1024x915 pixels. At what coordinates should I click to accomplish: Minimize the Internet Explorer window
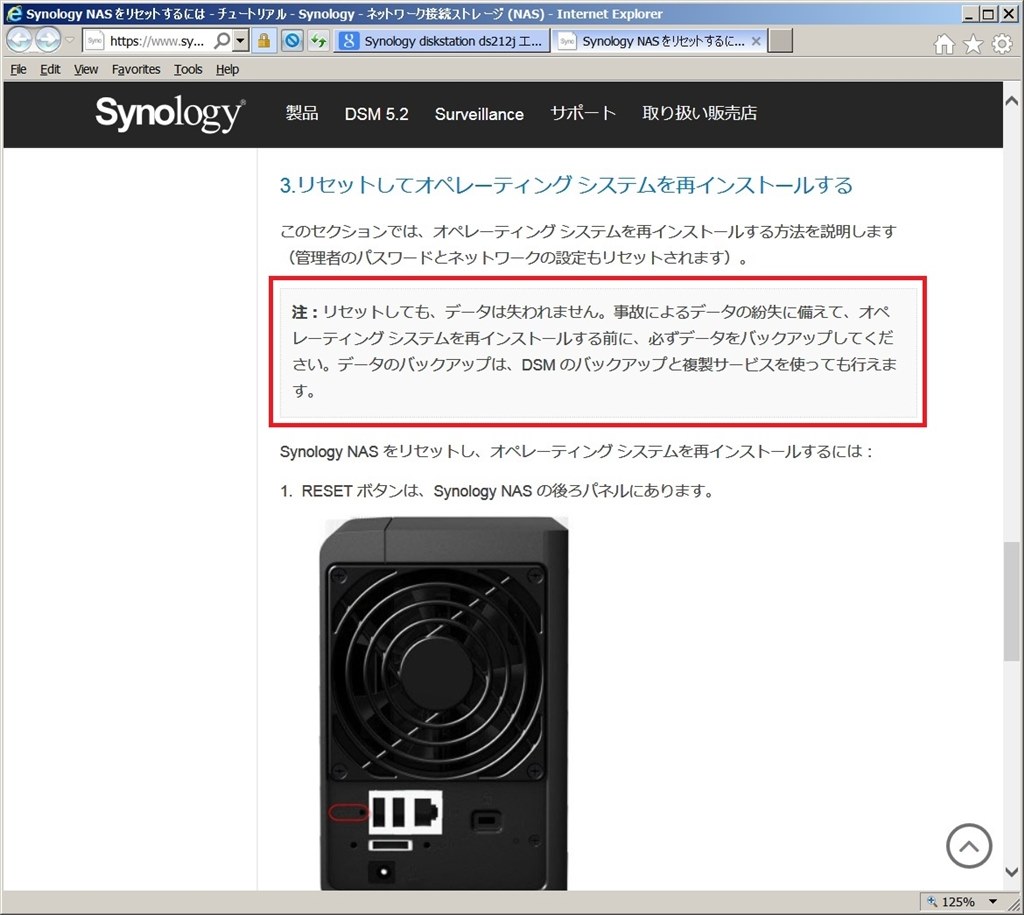(969, 14)
